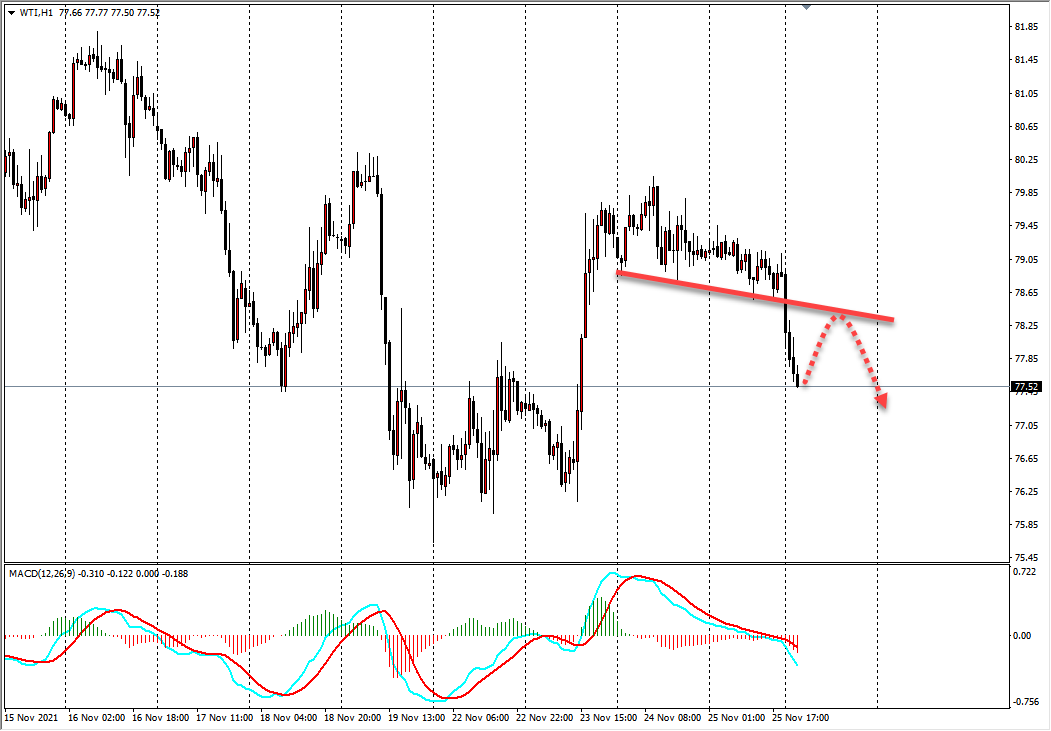Click time label 15 Nov 2021
The width and height of the screenshot is (1051, 731).
click(32, 718)
